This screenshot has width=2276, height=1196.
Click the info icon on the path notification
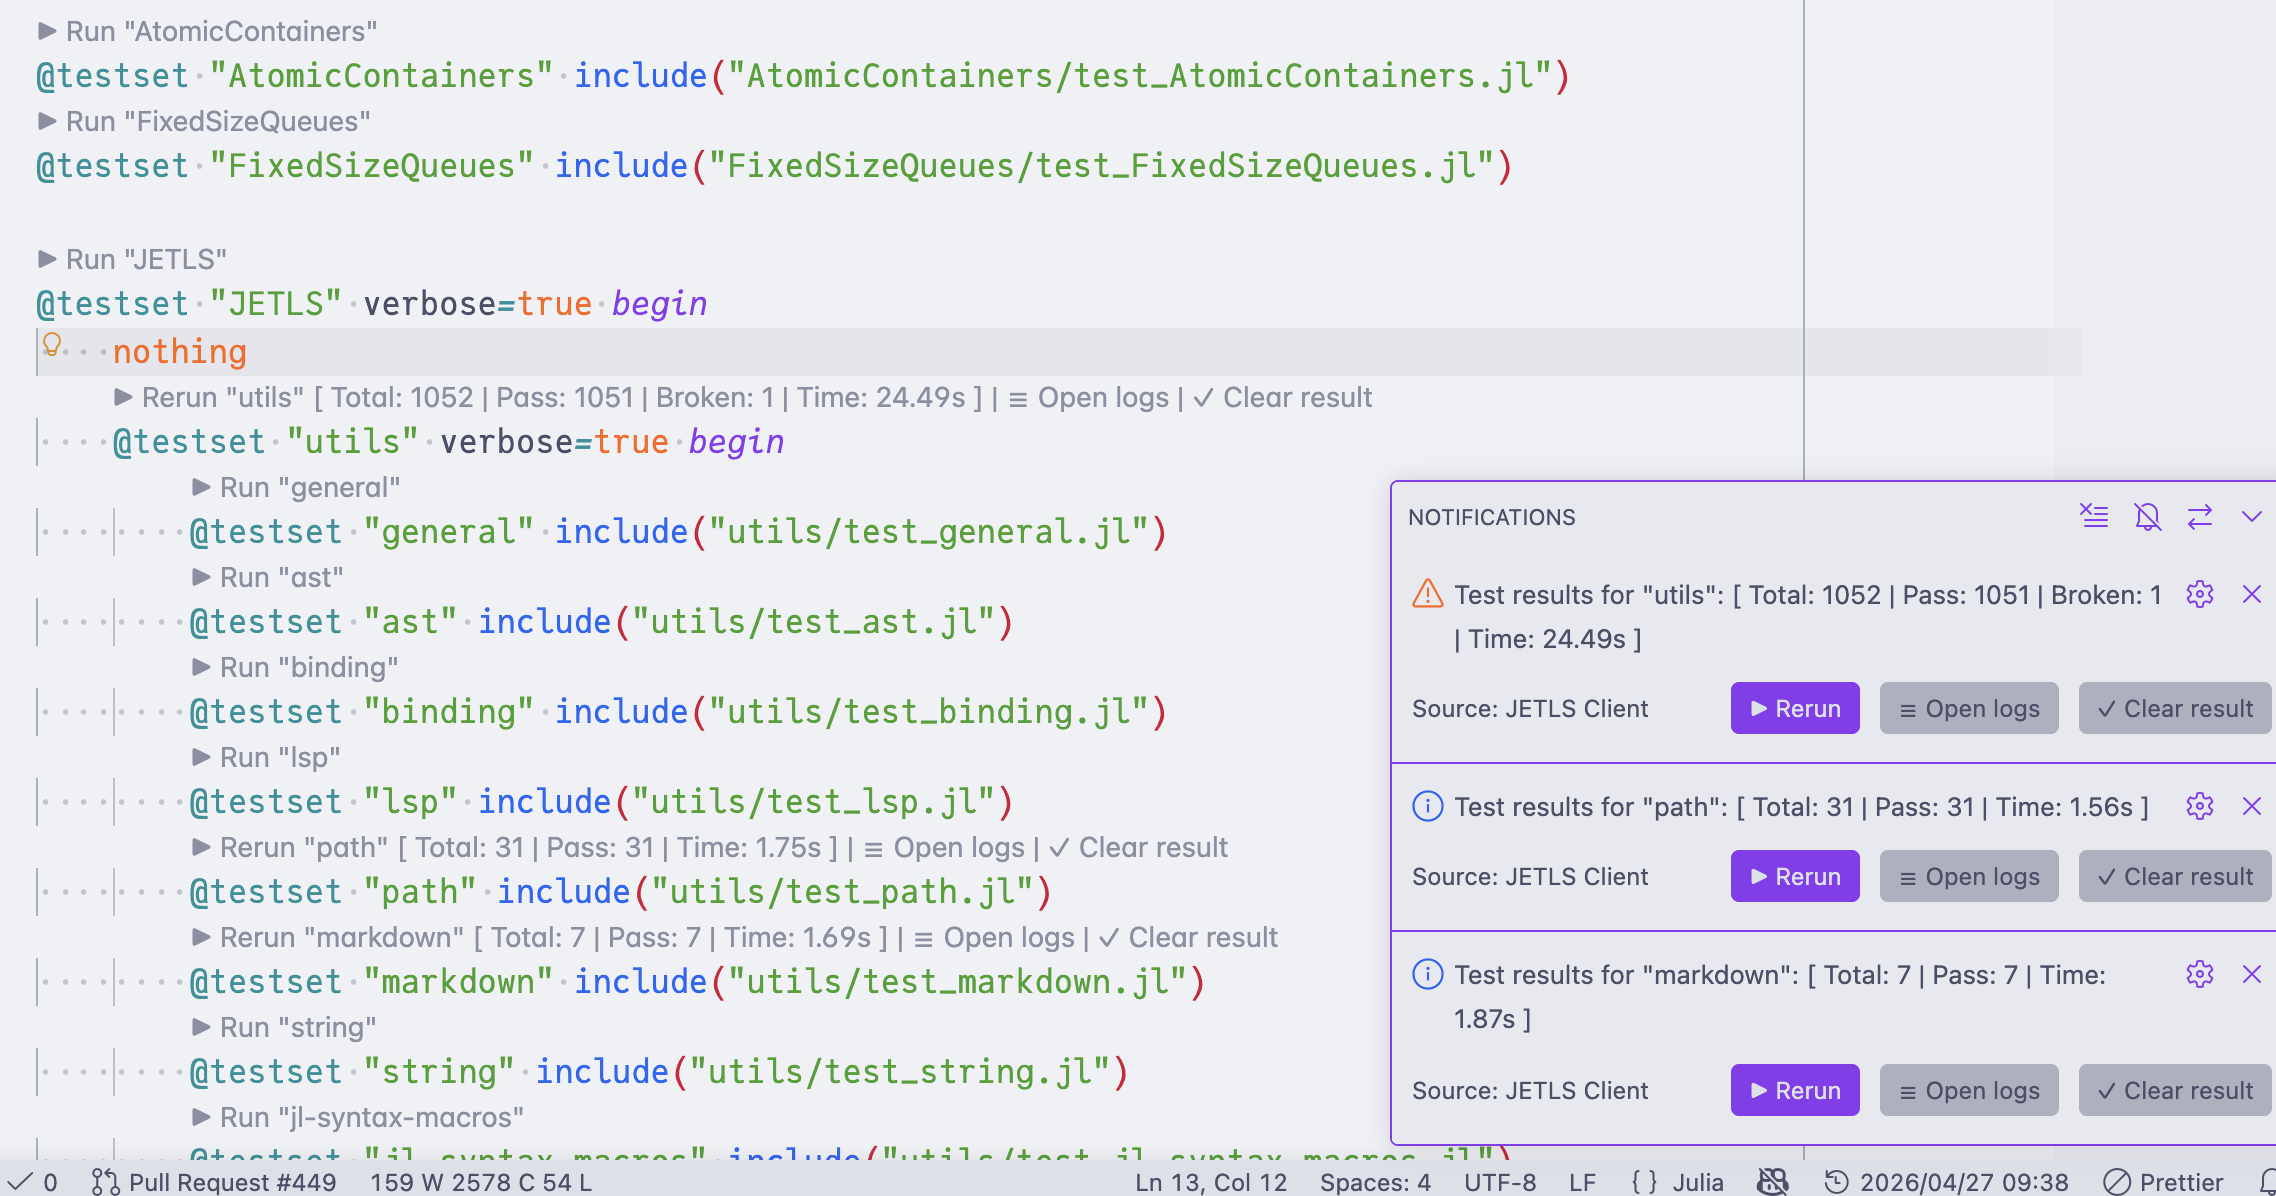pos(1427,806)
